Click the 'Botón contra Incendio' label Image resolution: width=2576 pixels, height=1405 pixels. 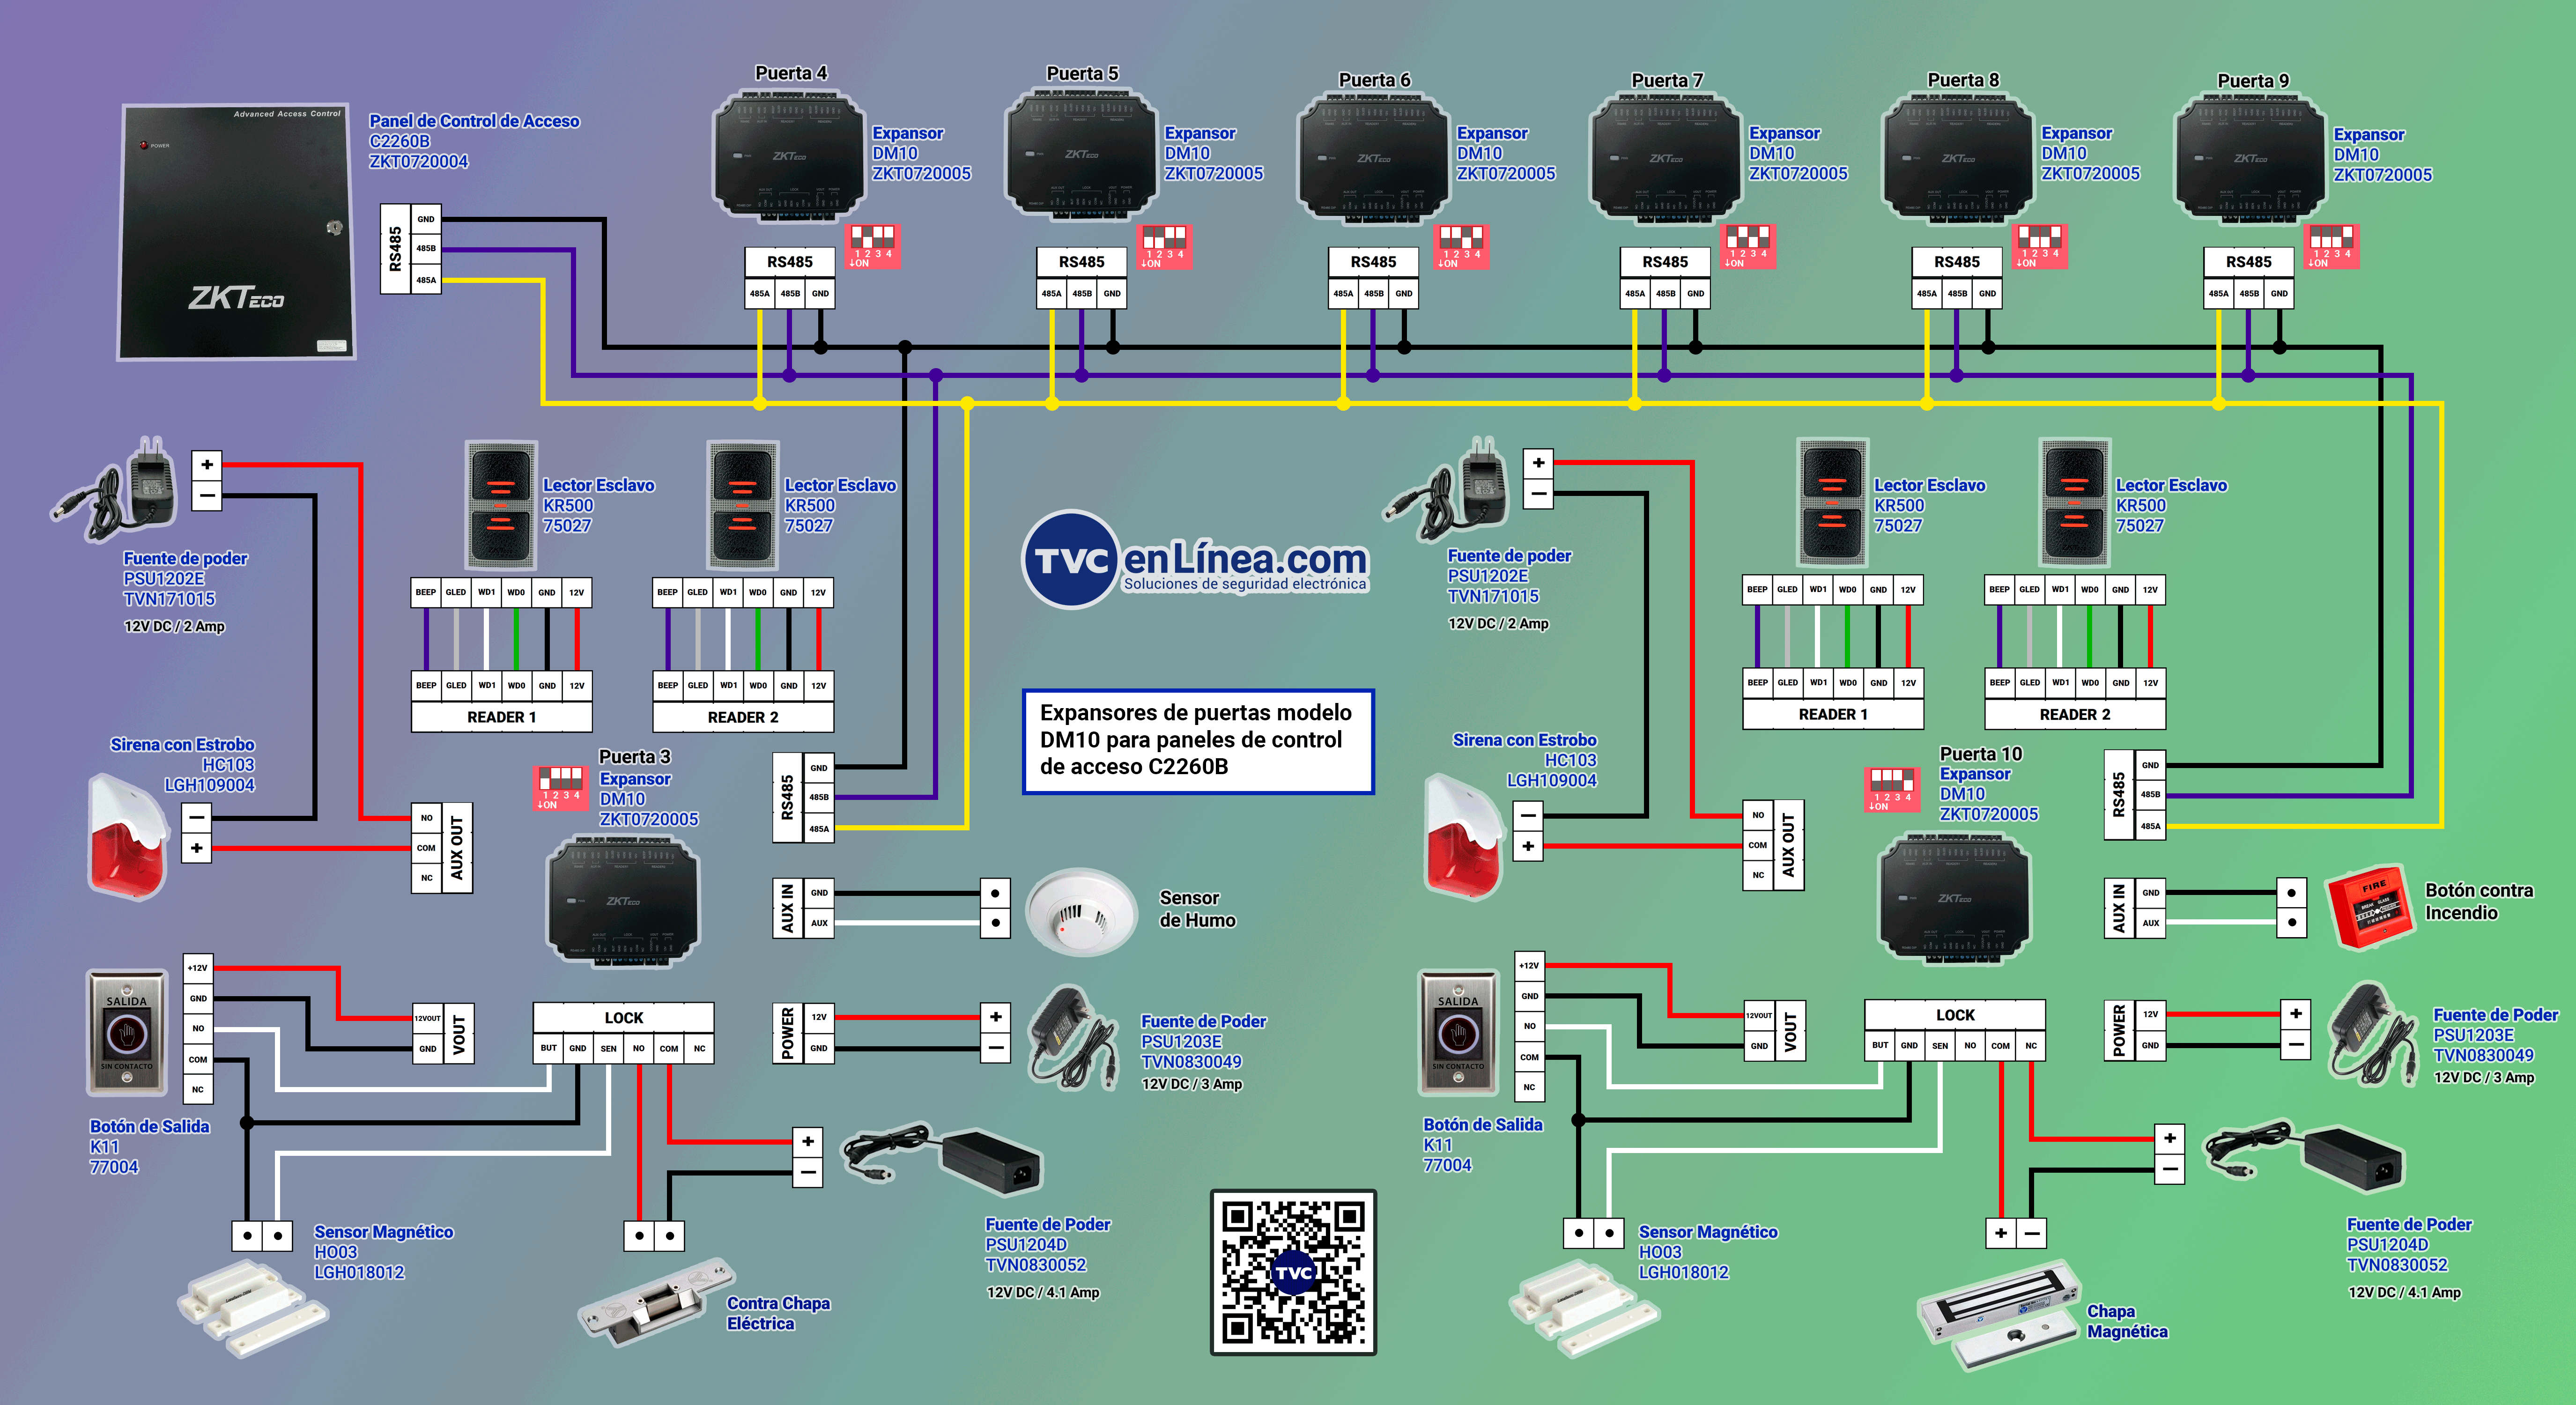point(2479,901)
